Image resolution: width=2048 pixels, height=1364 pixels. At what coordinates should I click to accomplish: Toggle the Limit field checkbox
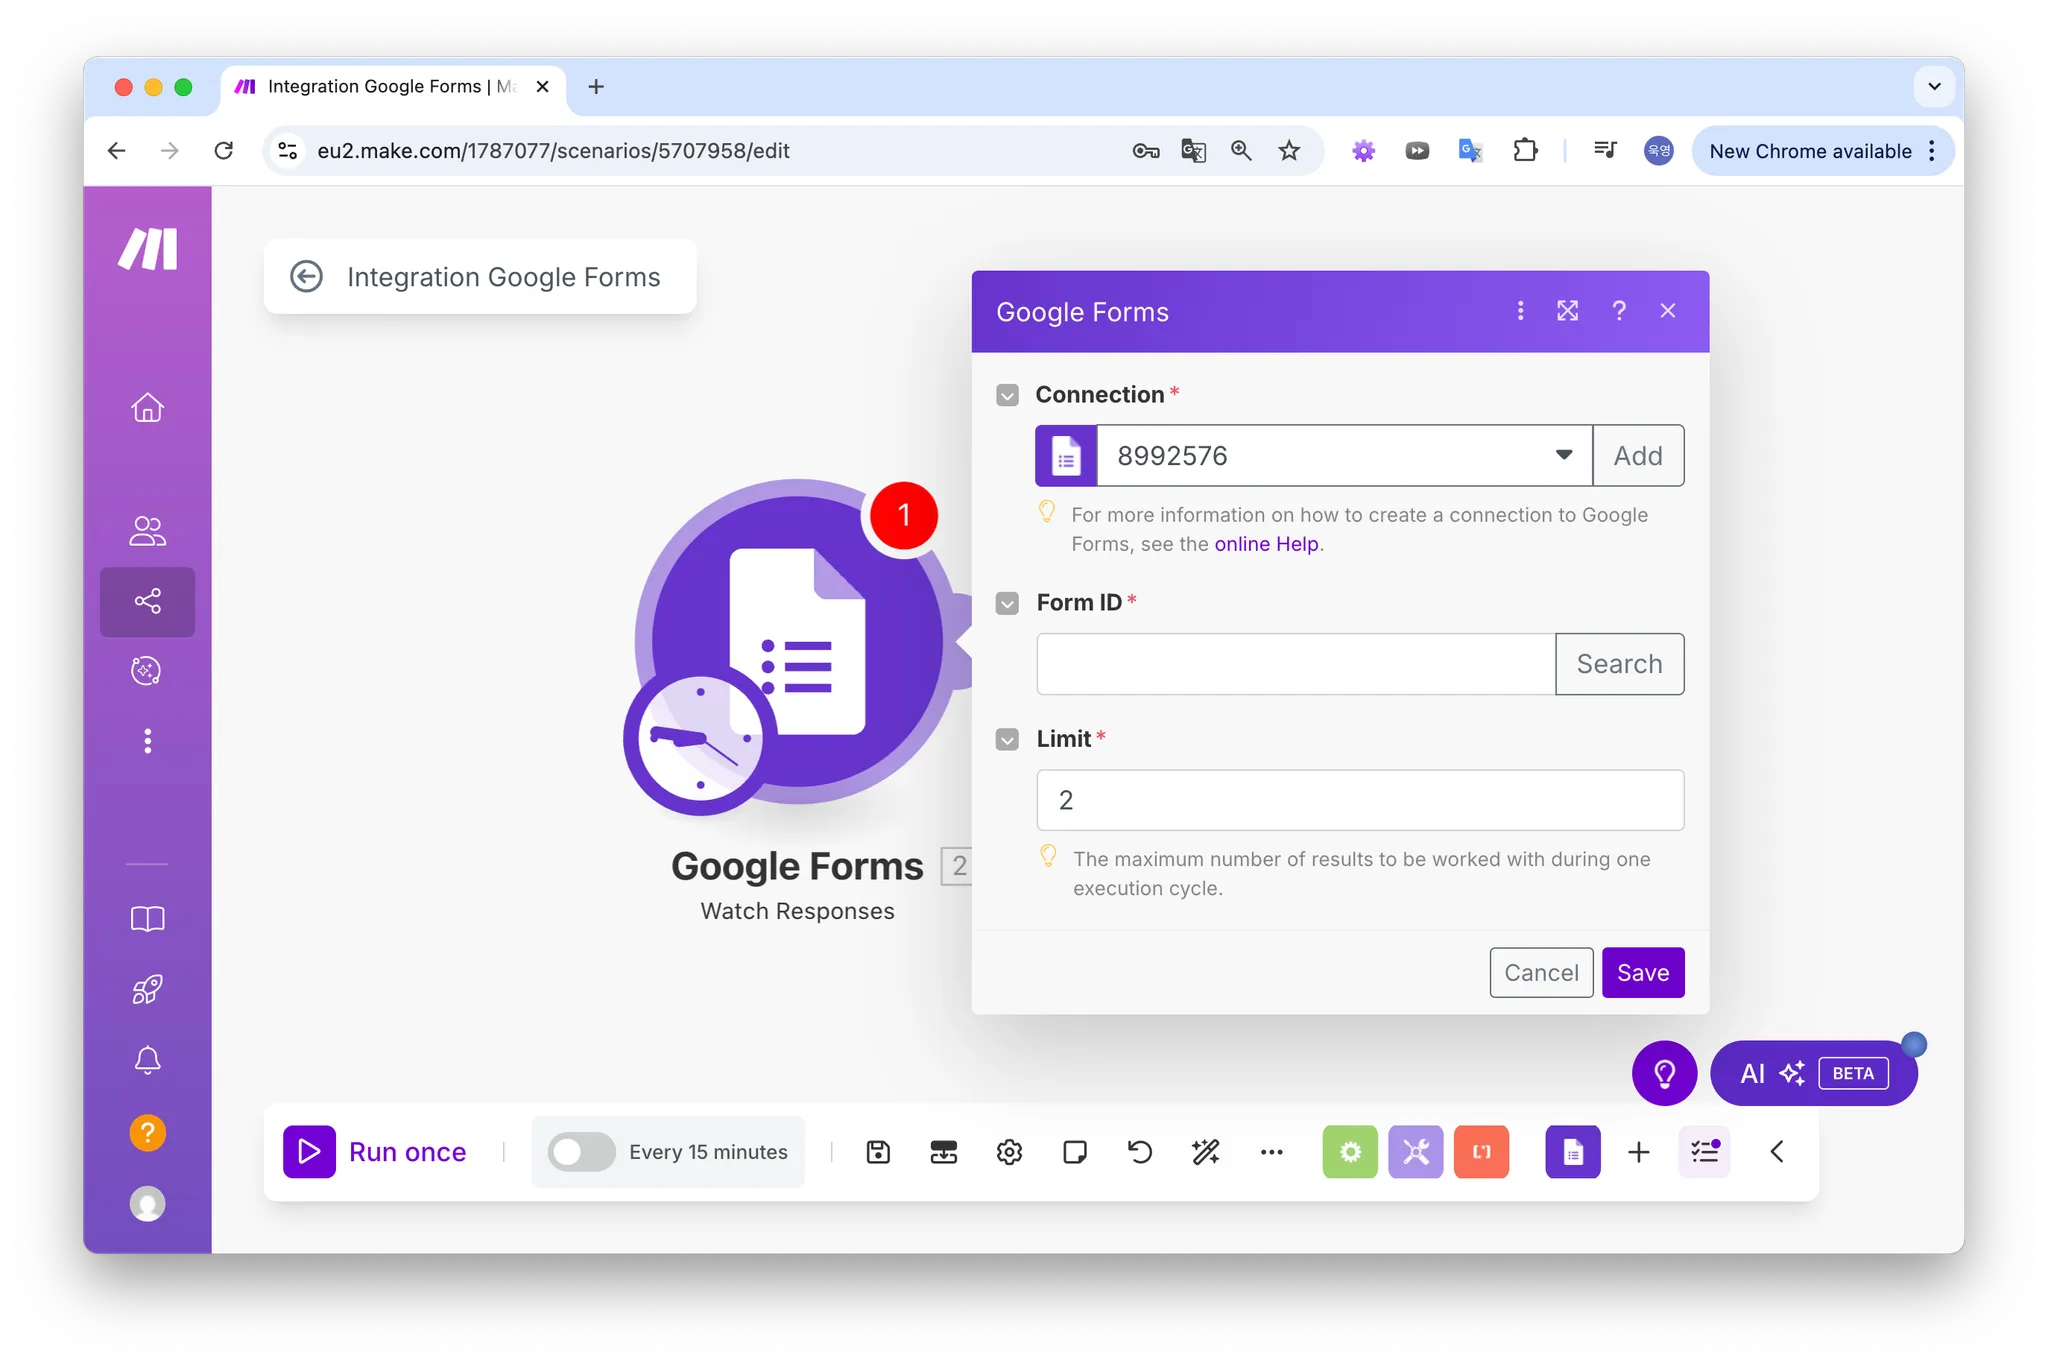pos(1007,739)
